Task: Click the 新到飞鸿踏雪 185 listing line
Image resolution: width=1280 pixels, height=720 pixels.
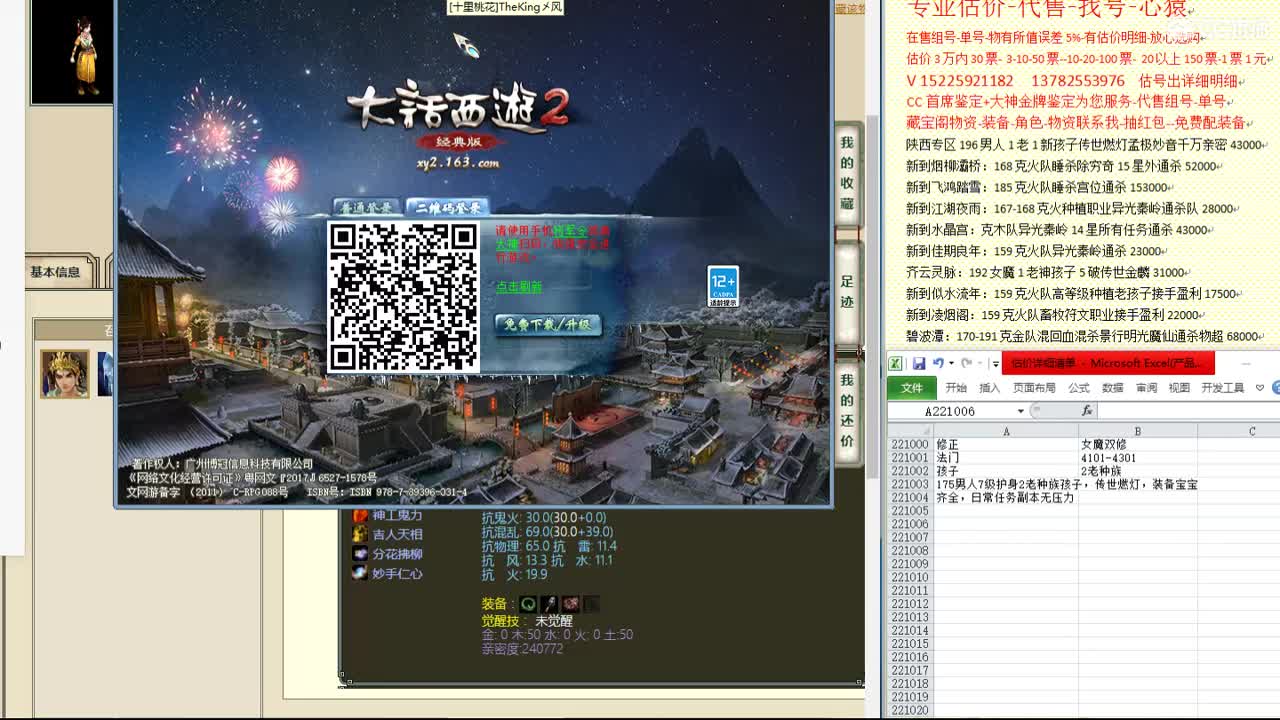Action: pos(1038,187)
